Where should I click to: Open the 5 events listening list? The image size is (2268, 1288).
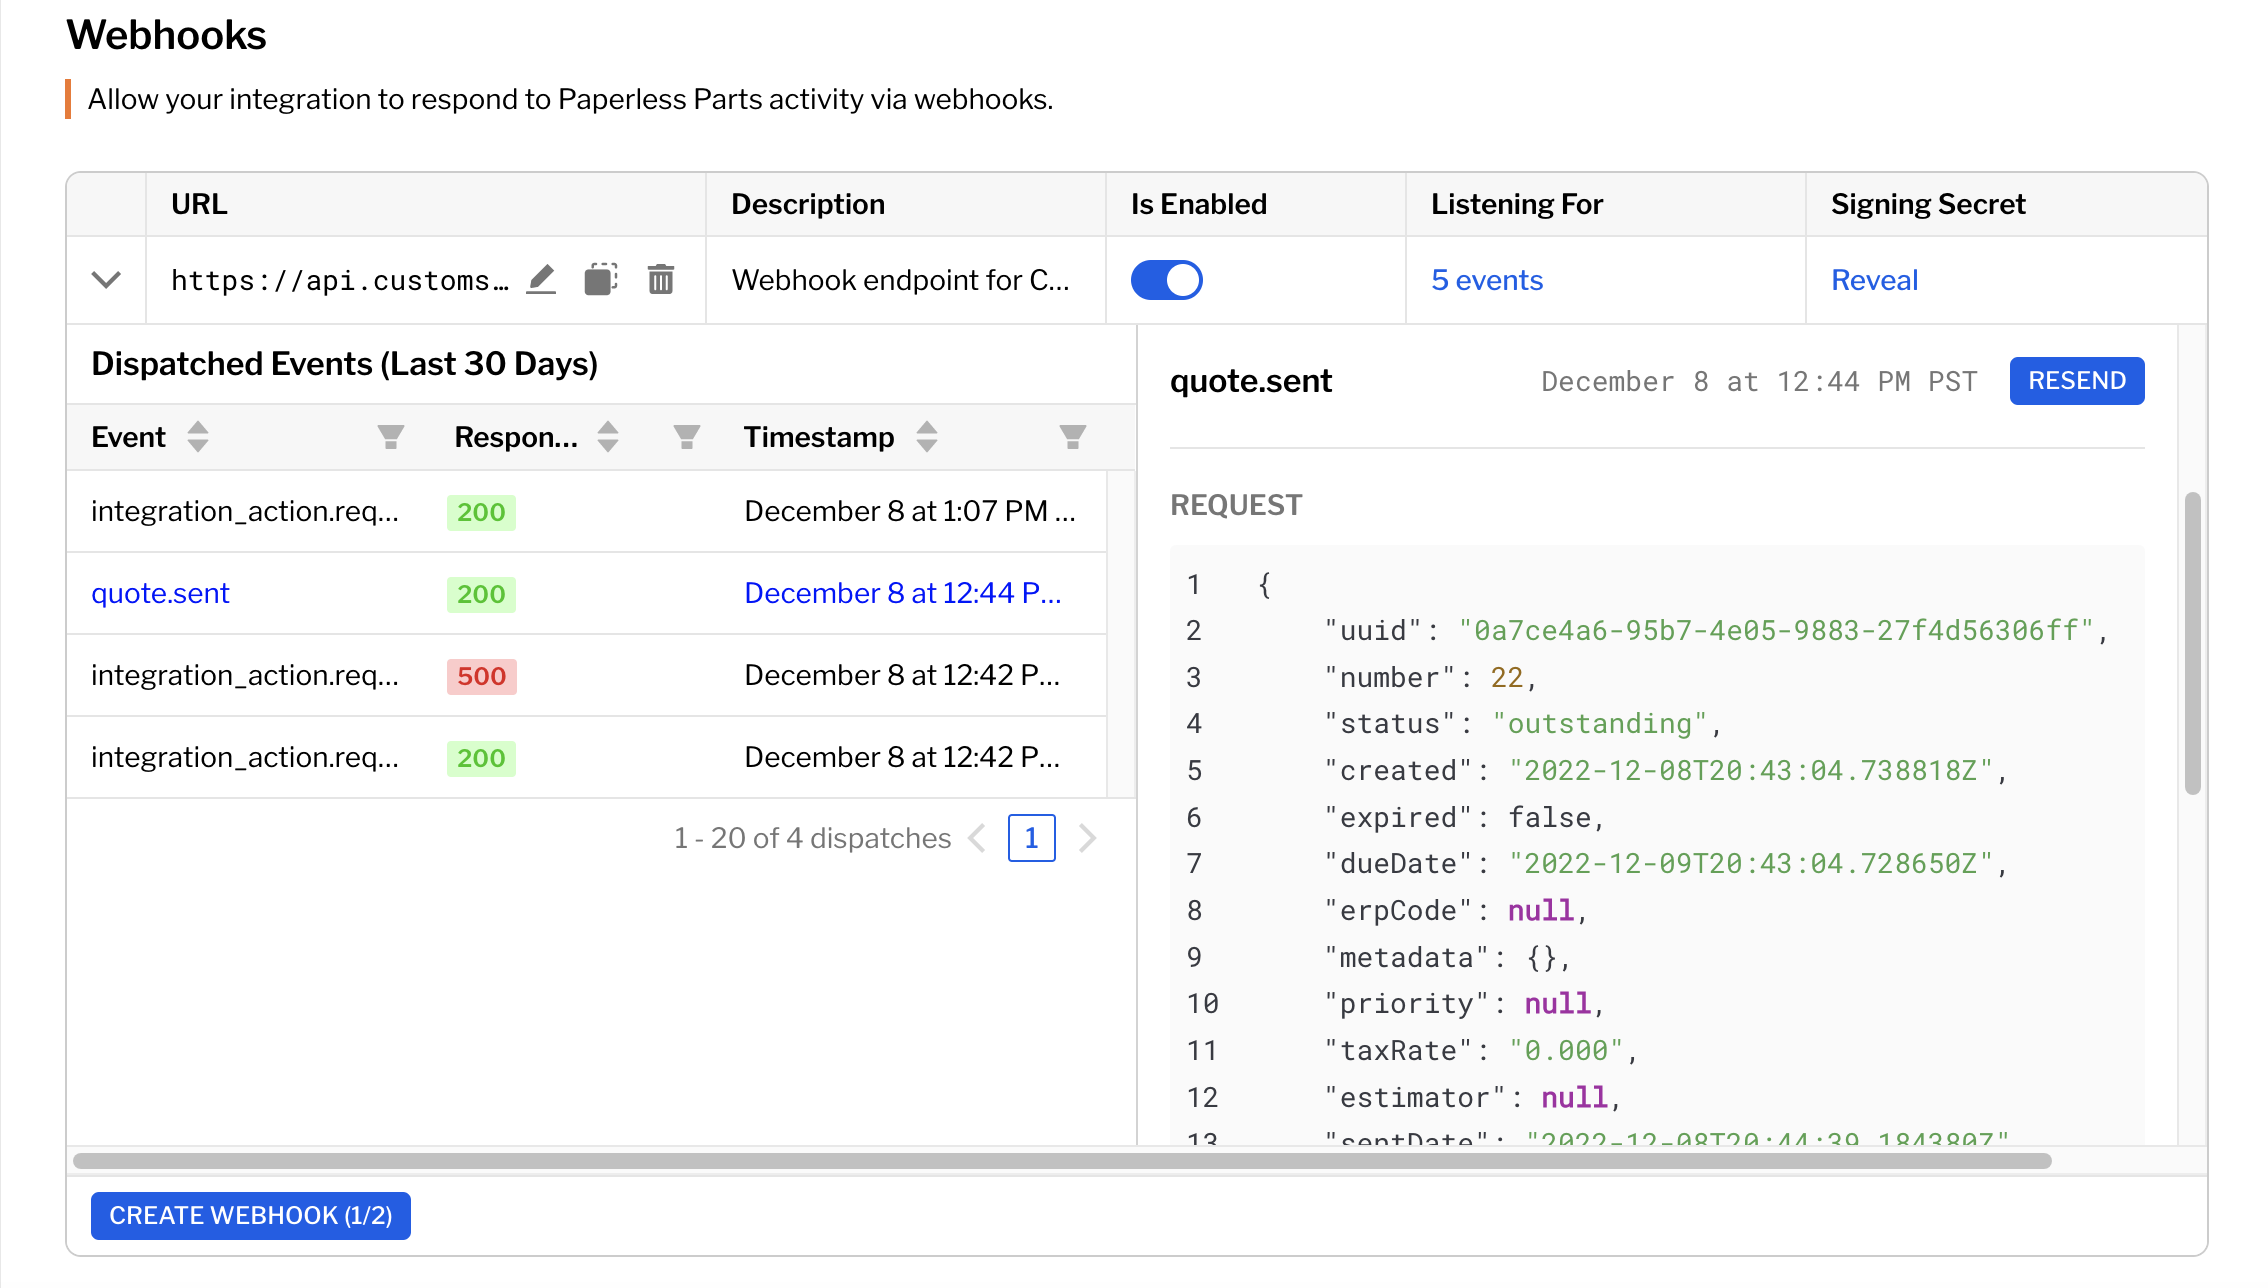pyautogui.click(x=1487, y=280)
